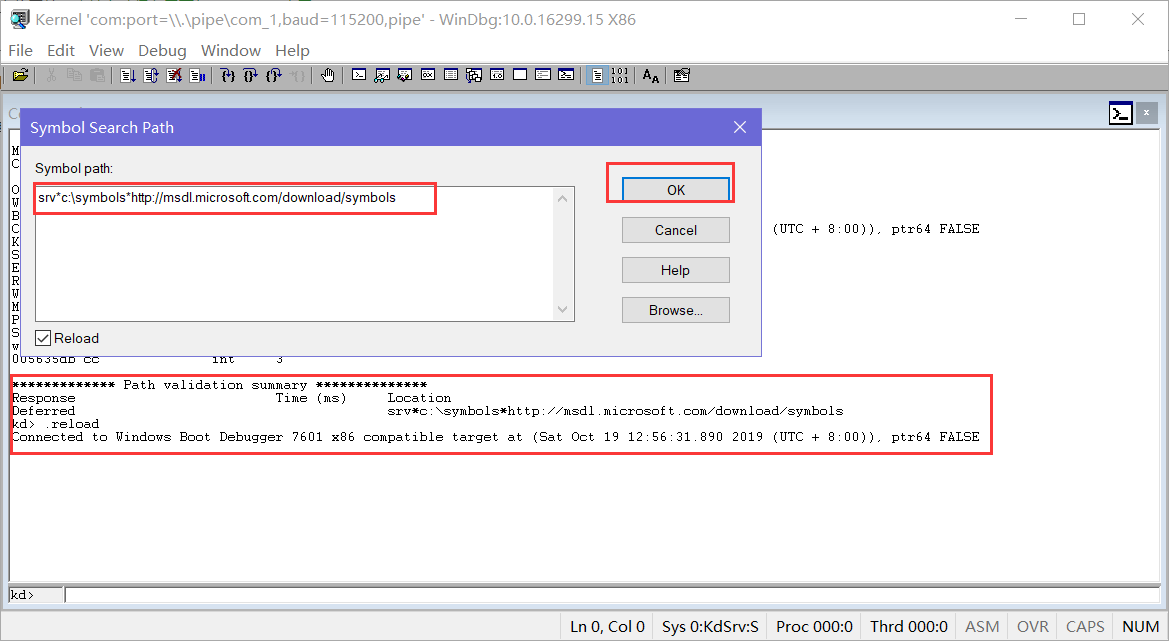Switch to Source mode off binary icon

point(620,75)
